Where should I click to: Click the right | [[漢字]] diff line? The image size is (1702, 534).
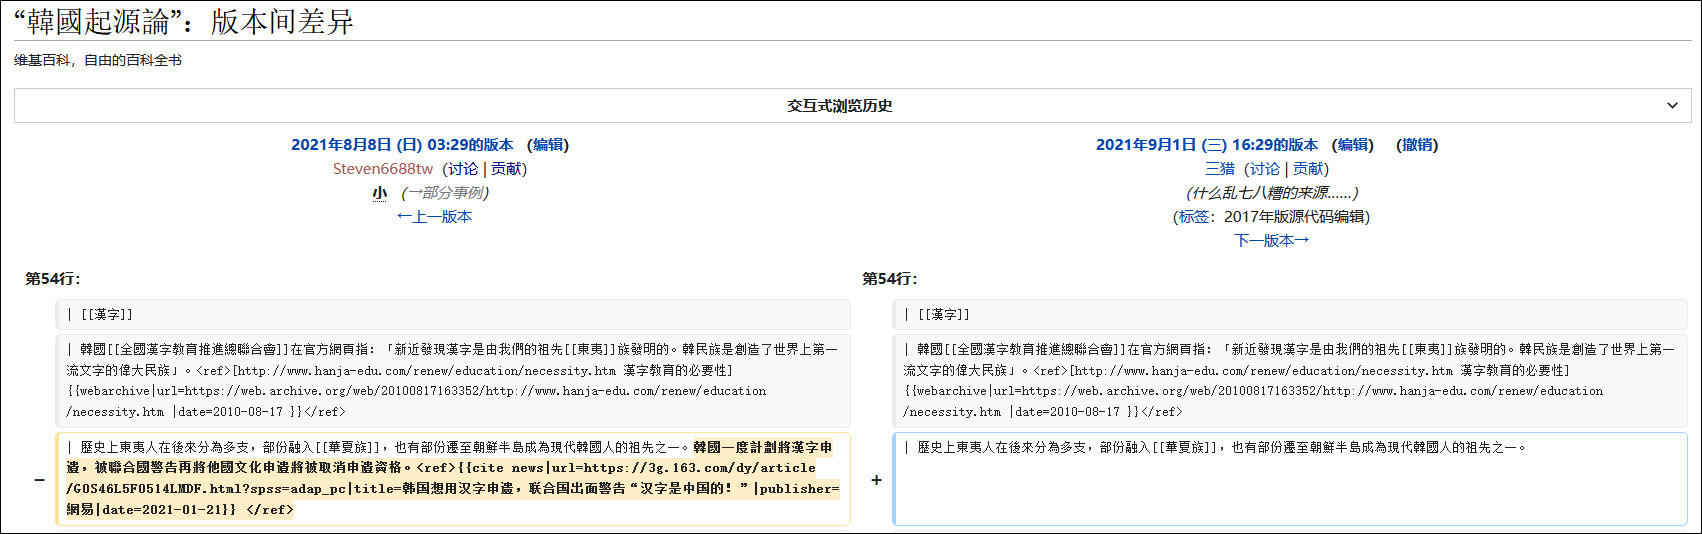click(x=1290, y=314)
